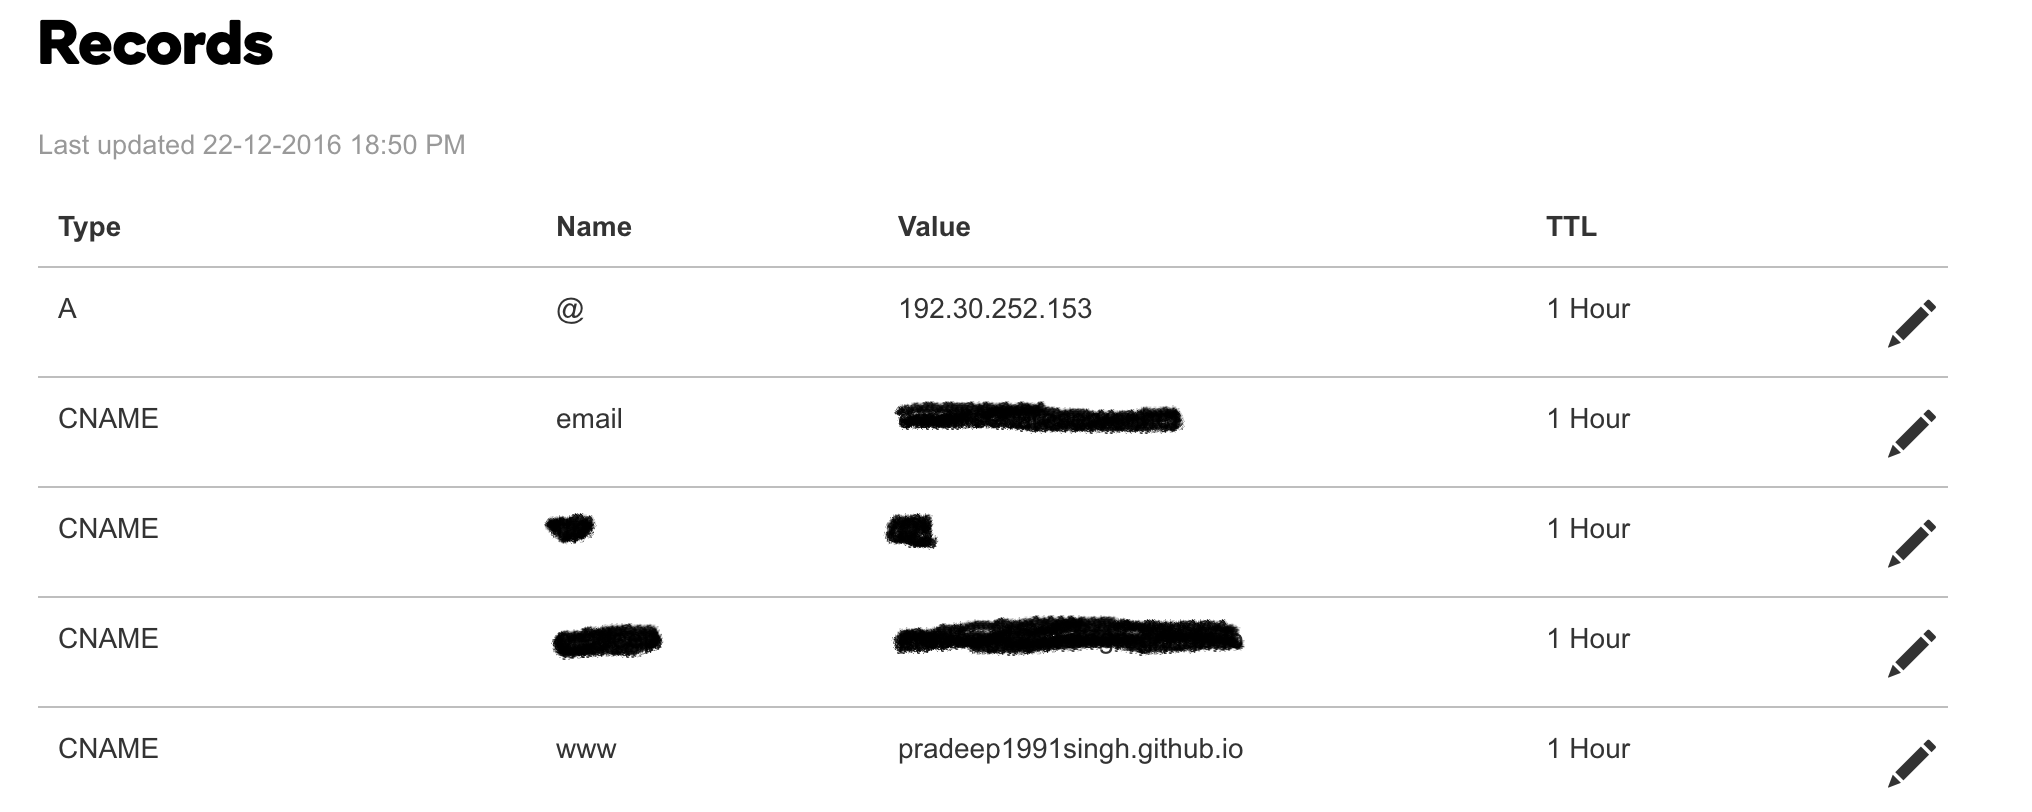Viewport: 2032px width, 812px height.
Task: Click pencil icon for email CNAME record
Action: (1911, 433)
